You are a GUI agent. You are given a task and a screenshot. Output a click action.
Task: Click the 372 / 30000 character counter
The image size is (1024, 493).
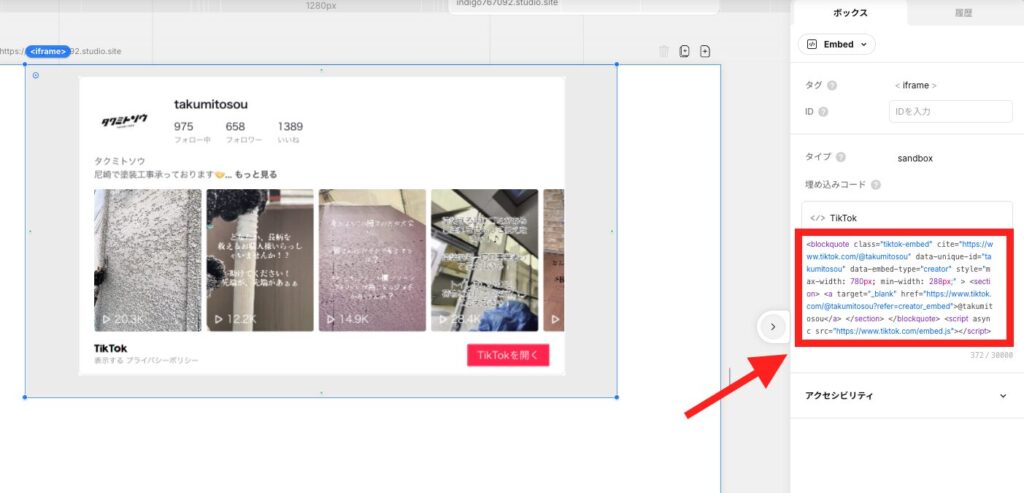pos(991,355)
